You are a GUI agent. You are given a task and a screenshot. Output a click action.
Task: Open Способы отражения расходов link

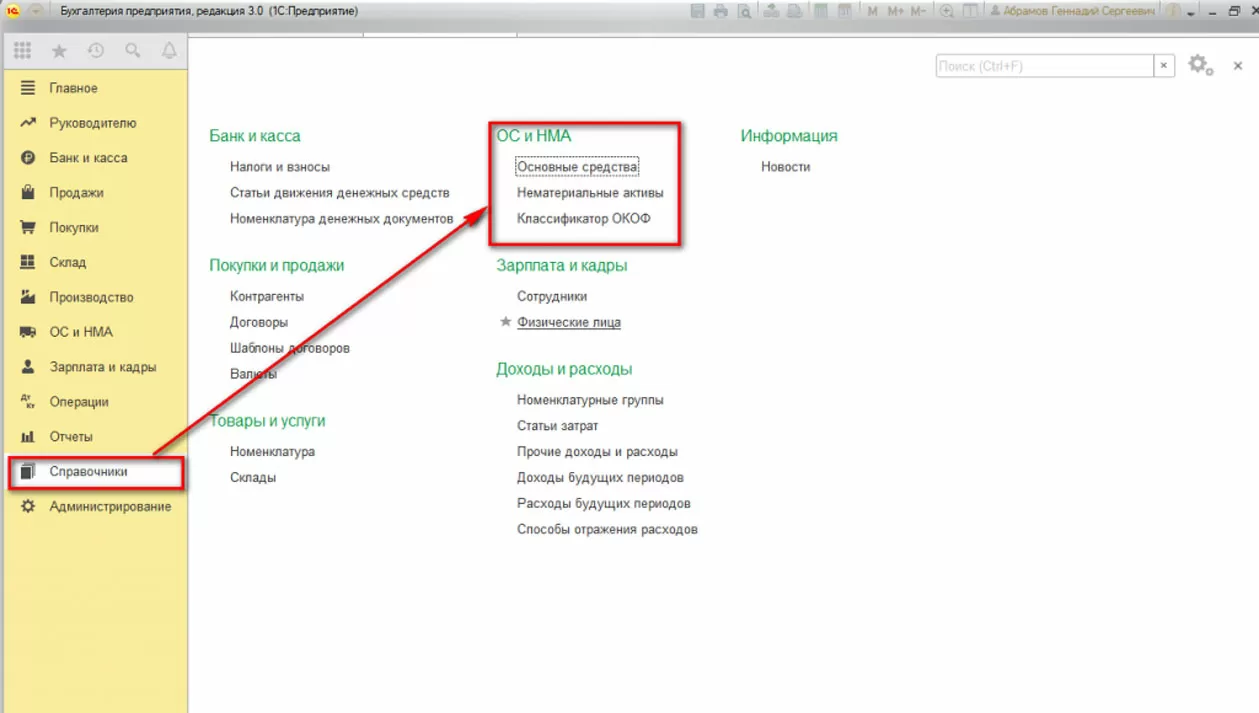607,530
